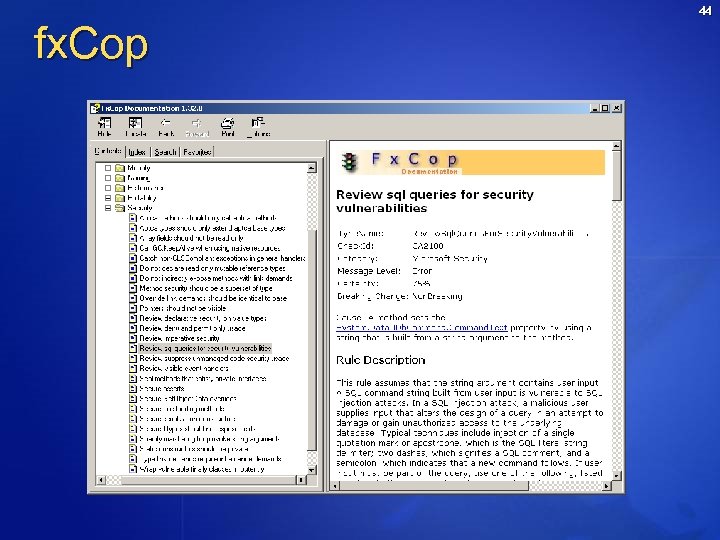Click topic pane scroll up arrow
The image size is (720, 540).
pyautogui.click(x=617, y=146)
